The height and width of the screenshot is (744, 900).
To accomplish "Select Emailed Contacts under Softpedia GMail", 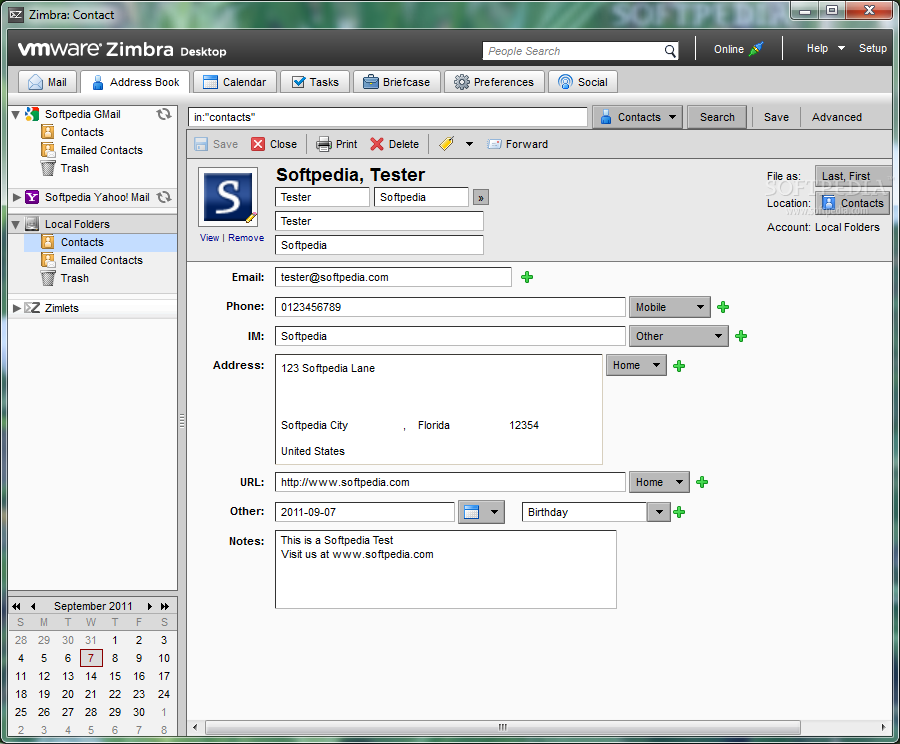I will (x=102, y=150).
